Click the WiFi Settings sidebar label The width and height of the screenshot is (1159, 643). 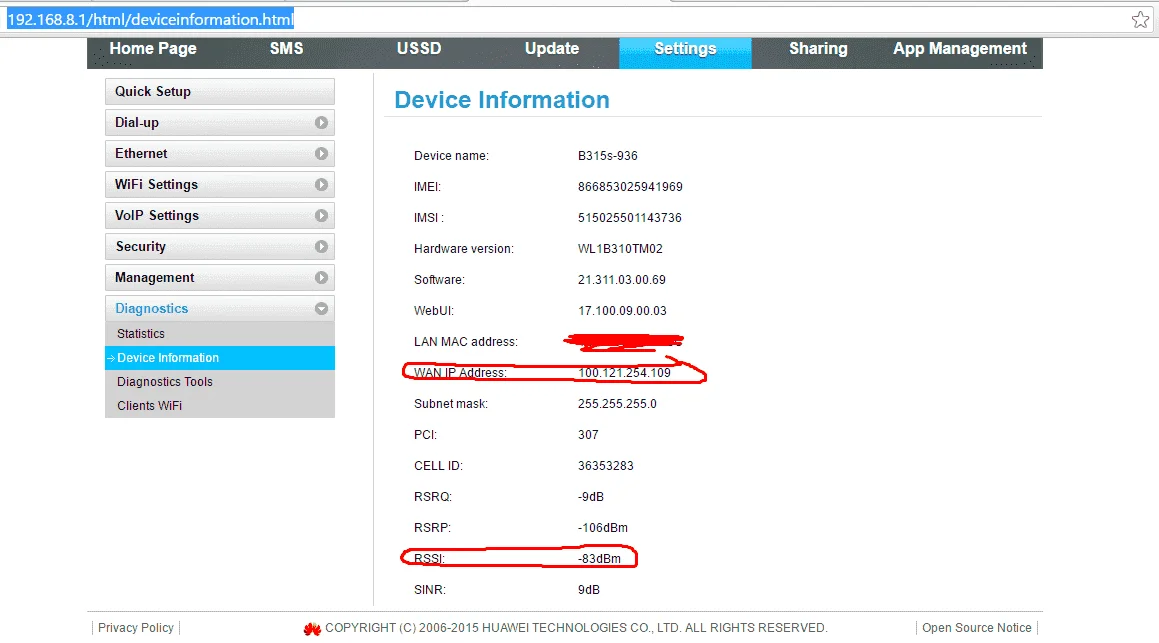click(156, 185)
